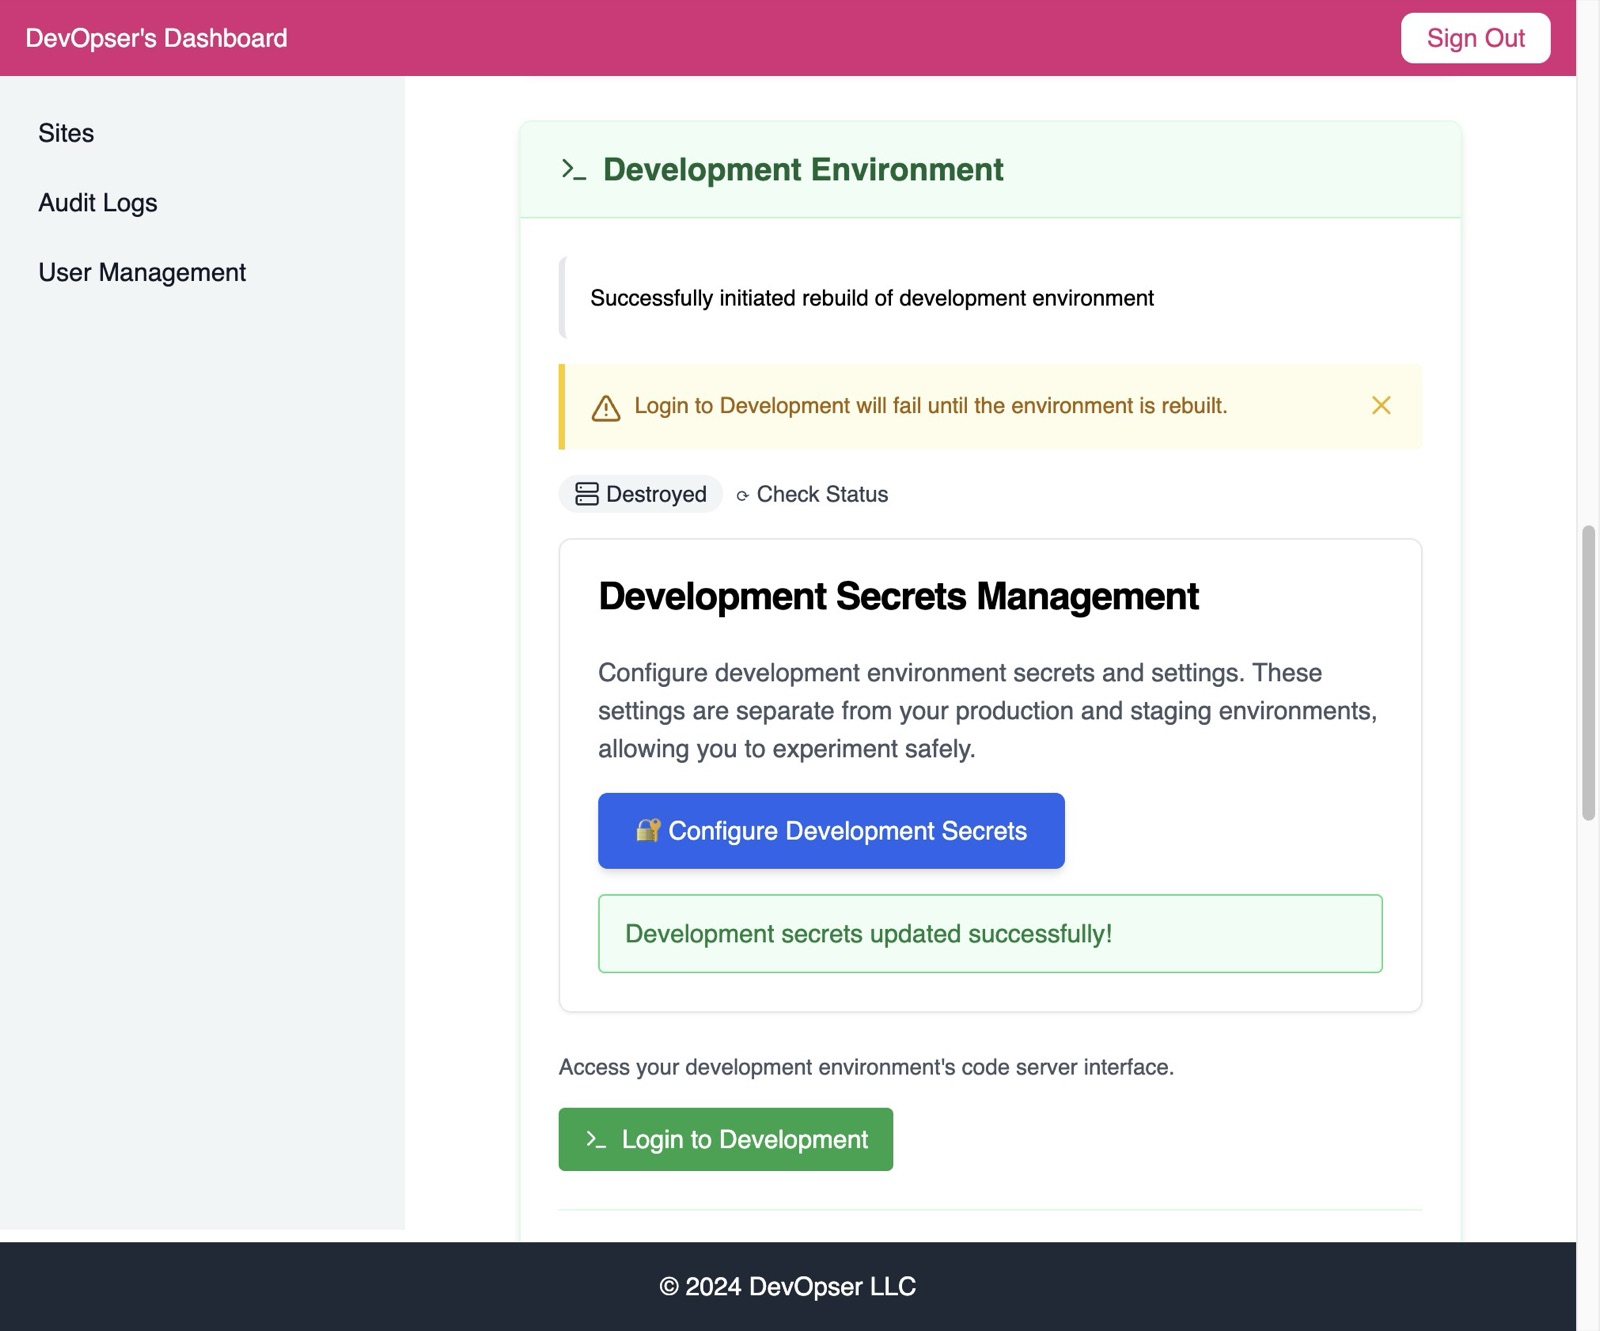Open Configure Development Secrets
The image size is (1600, 1331).
(x=831, y=831)
